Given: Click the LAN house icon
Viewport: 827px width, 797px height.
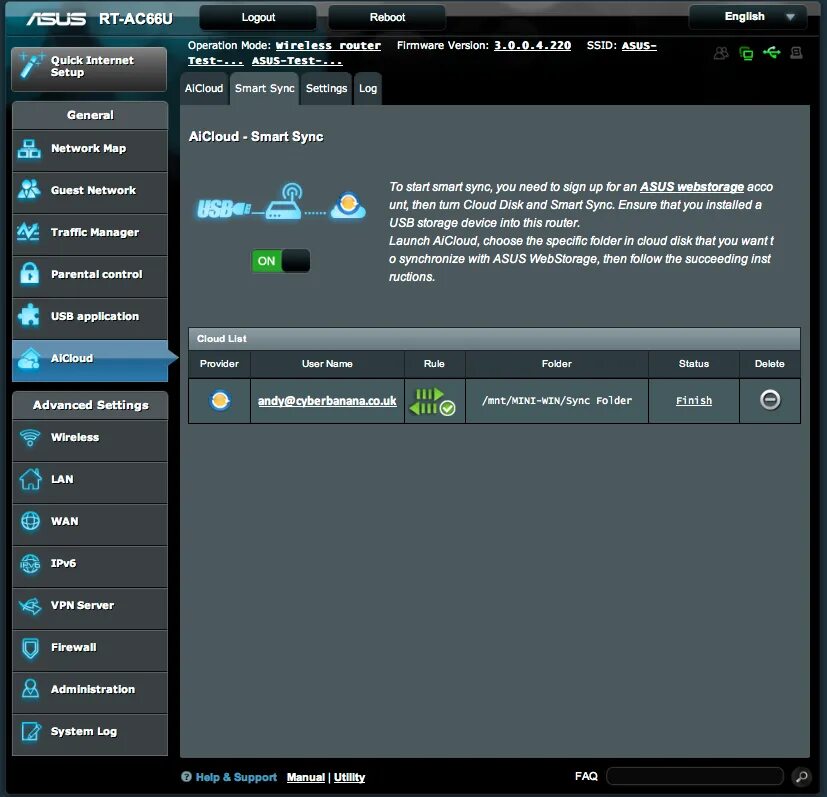Looking at the screenshot, I should point(30,479).
